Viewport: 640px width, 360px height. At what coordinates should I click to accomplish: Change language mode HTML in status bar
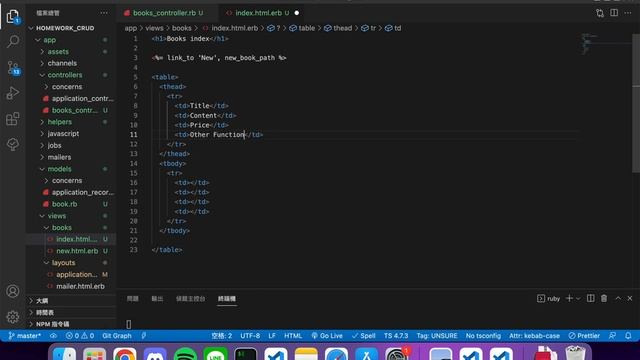293,336
